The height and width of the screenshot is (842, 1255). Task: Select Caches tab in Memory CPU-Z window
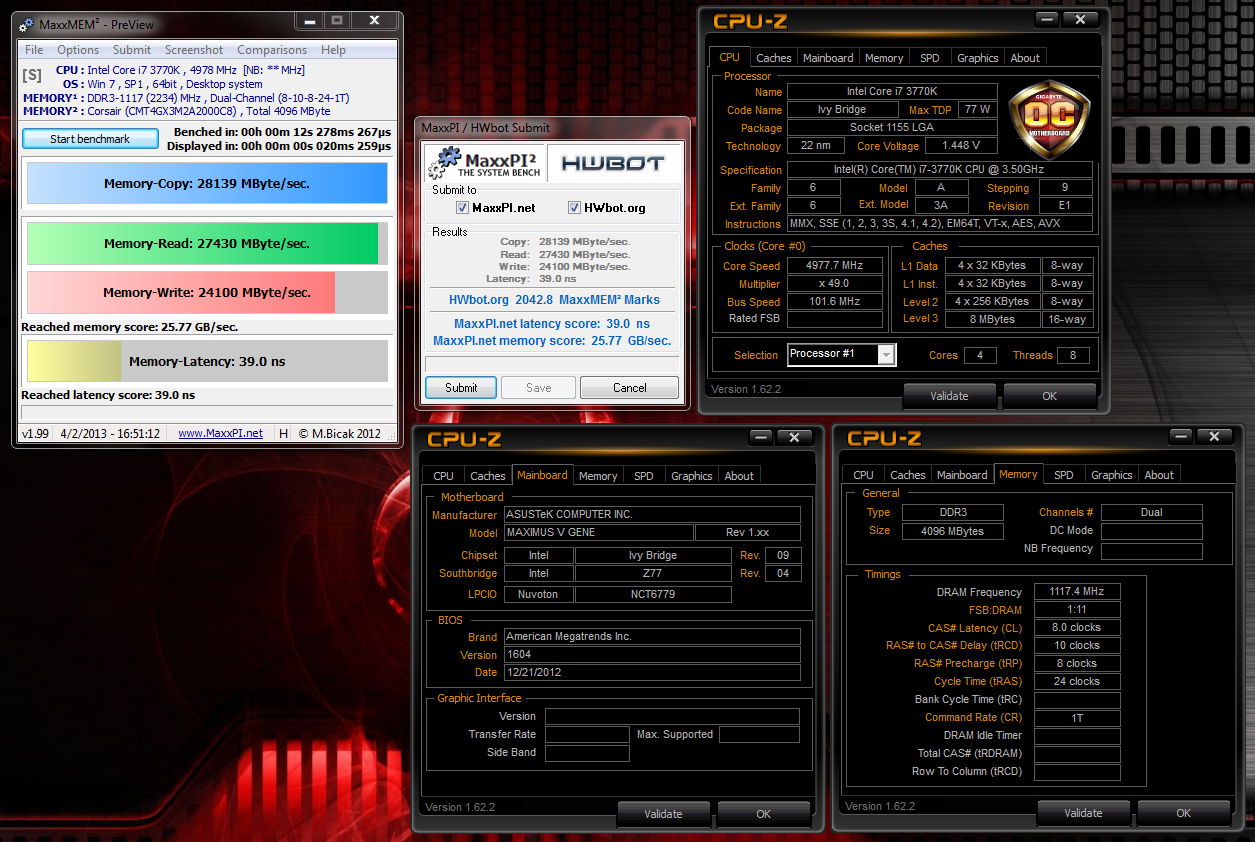click(908, 475)
